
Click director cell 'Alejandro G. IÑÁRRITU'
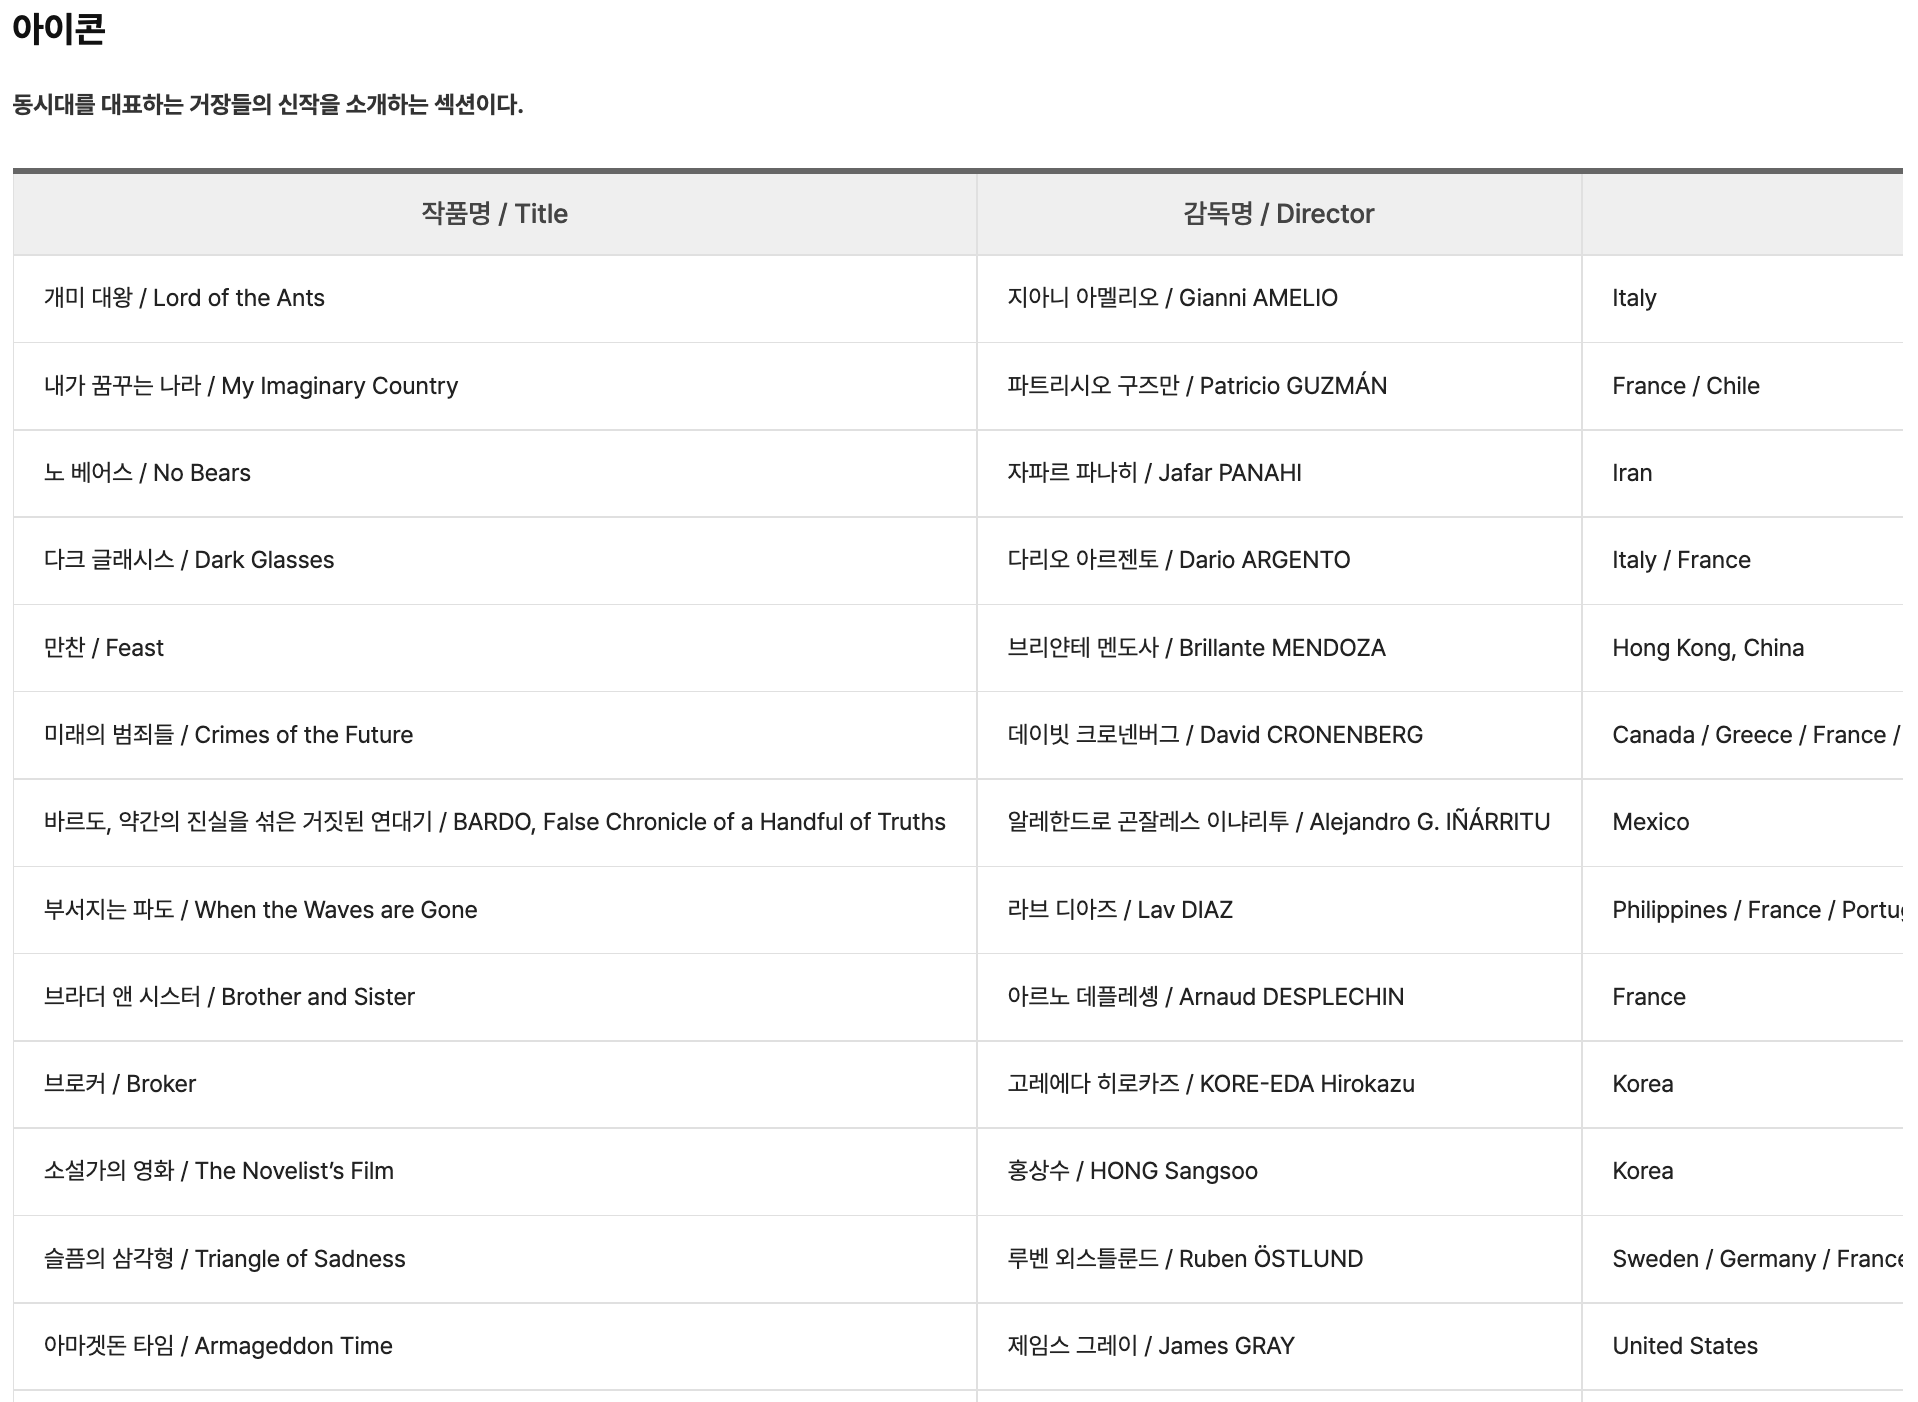coord(1279,822)
